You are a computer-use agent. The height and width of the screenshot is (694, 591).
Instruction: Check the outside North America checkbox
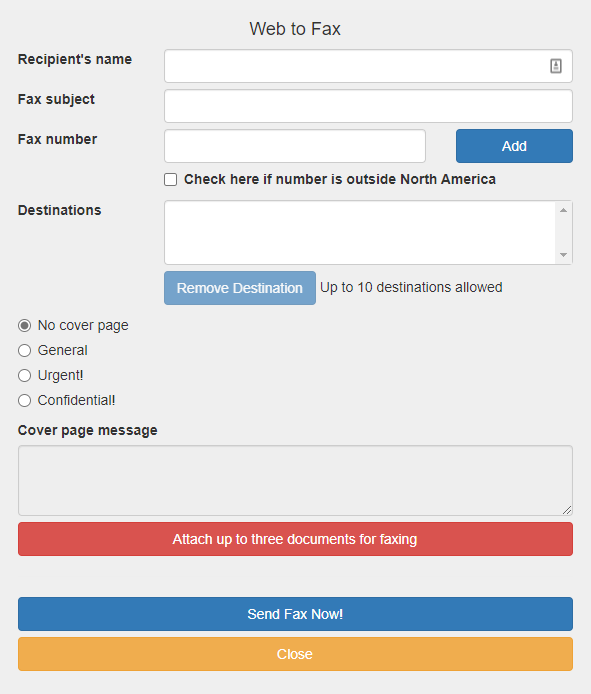[x=170, y=179]
